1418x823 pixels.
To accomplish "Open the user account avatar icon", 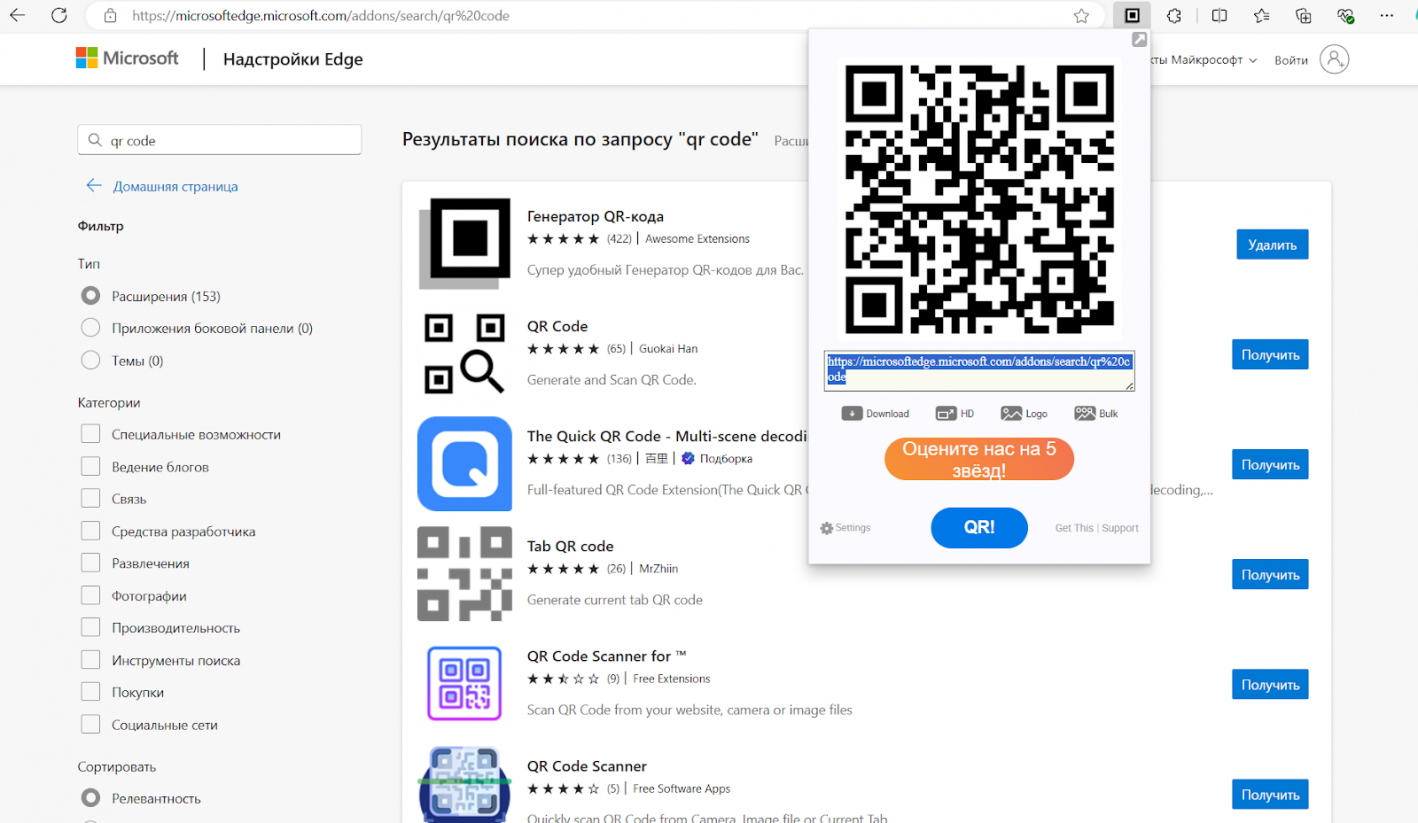I will (x=1334, y=59).
